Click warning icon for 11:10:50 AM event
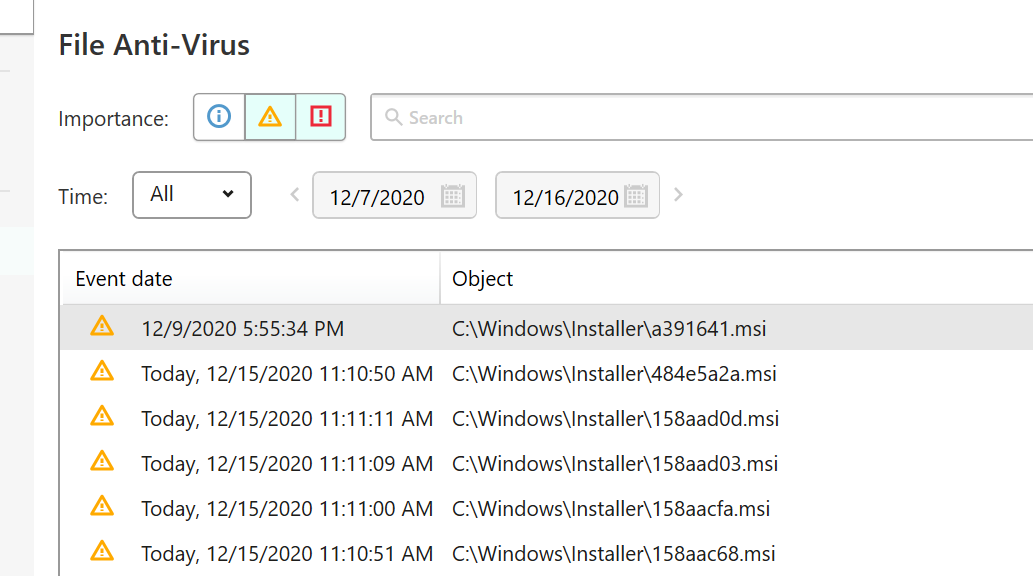Viewport: 1033px width, 576px height. click(102, 371)
